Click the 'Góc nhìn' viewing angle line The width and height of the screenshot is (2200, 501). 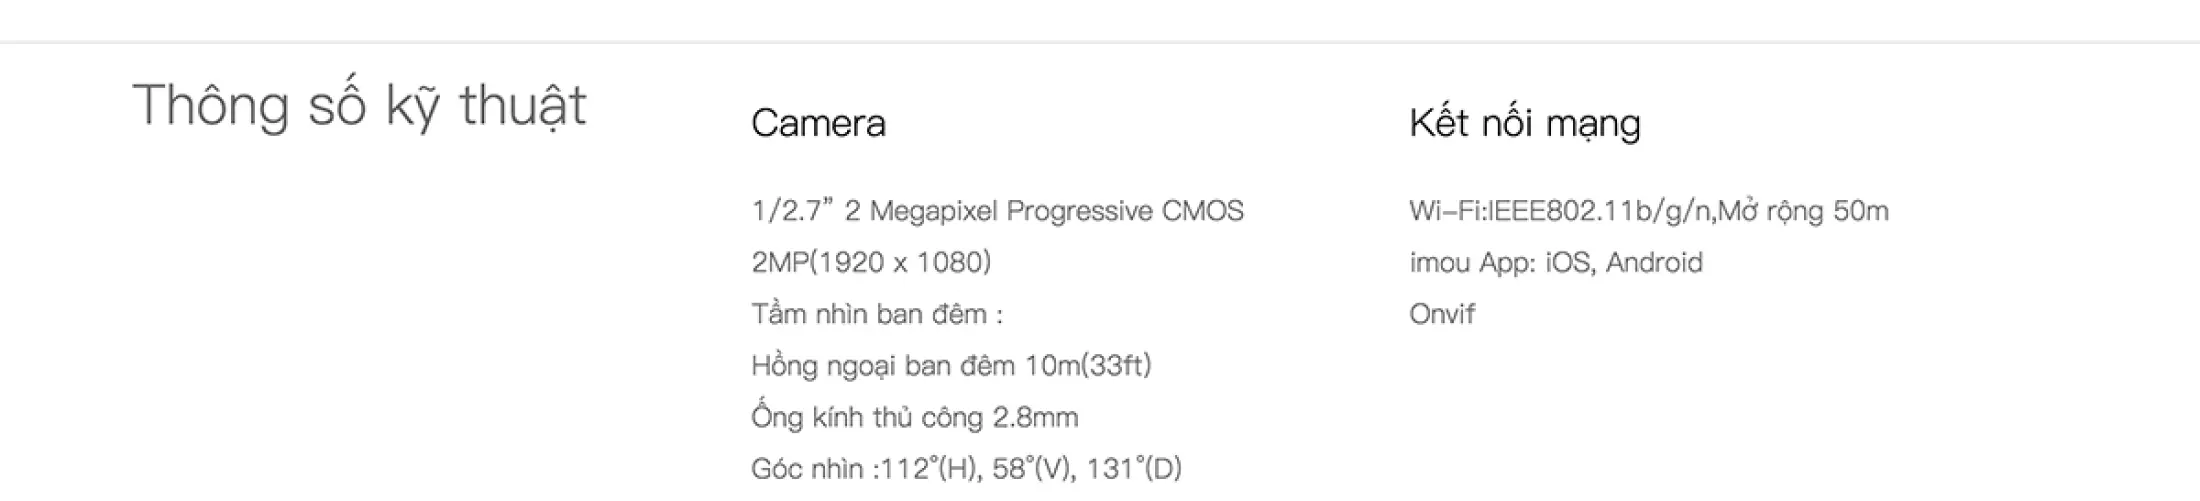(x=966, y=468)
